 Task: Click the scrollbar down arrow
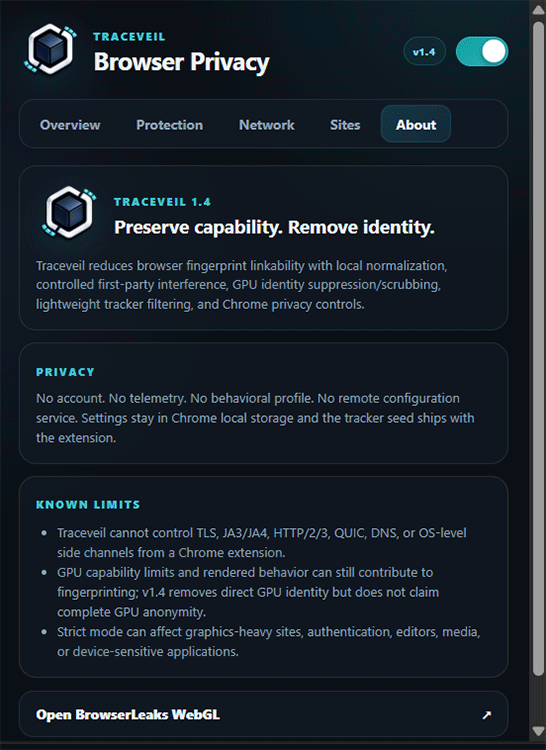(538, 731)
